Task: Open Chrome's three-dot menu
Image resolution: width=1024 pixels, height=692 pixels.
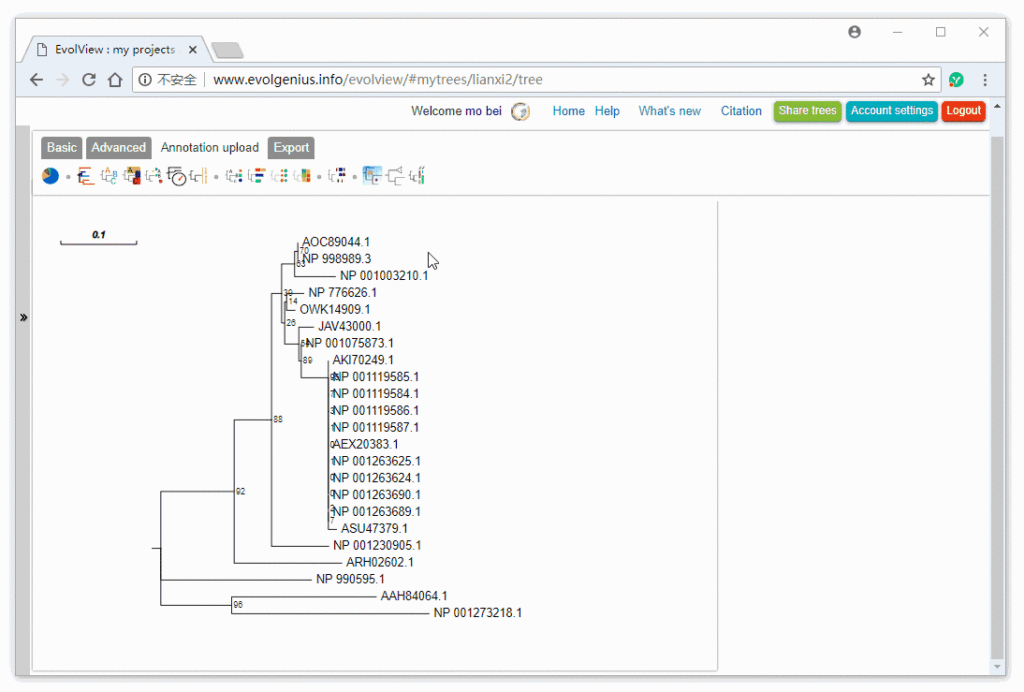Action: point(985,79)
